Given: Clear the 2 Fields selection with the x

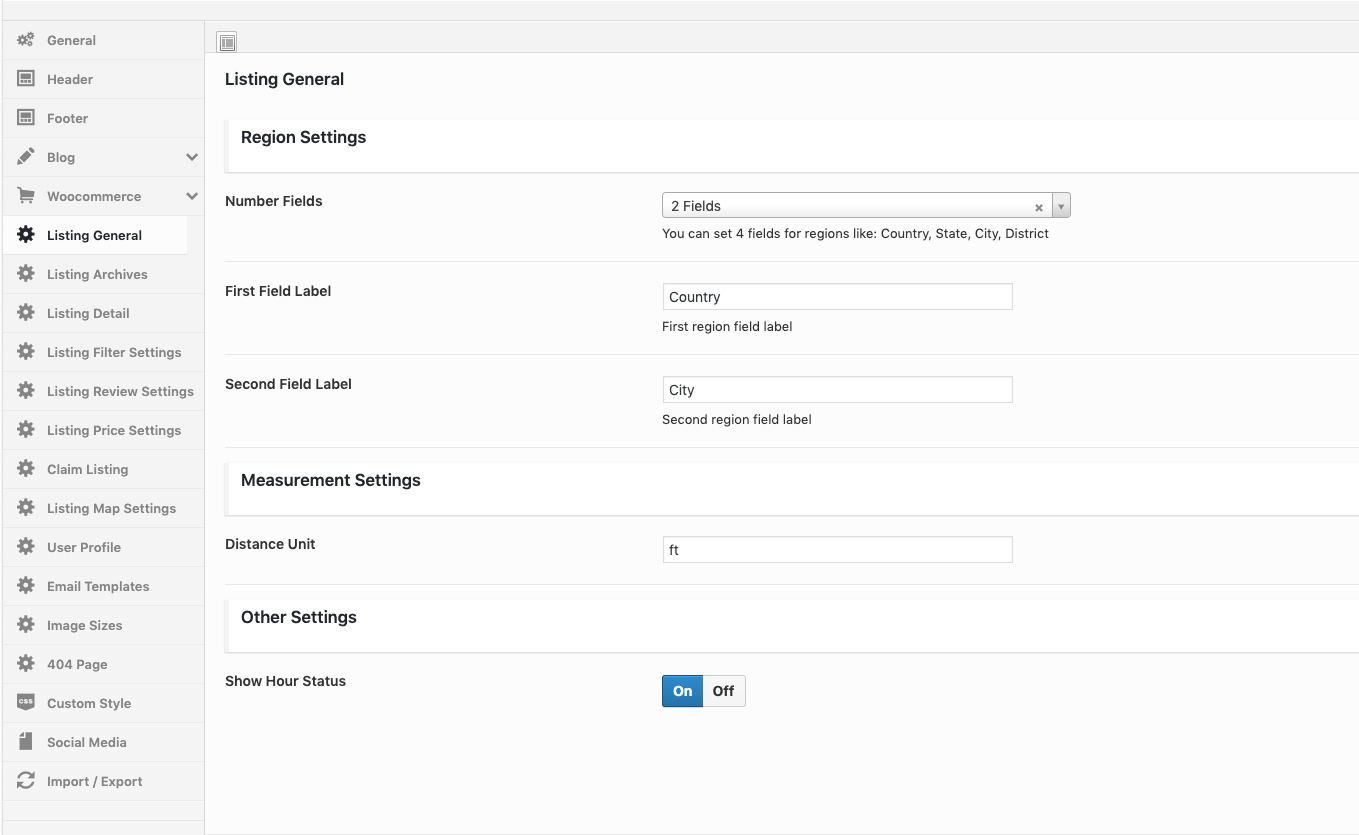Looking at the screenshot, I should (x=1039, y=207).
